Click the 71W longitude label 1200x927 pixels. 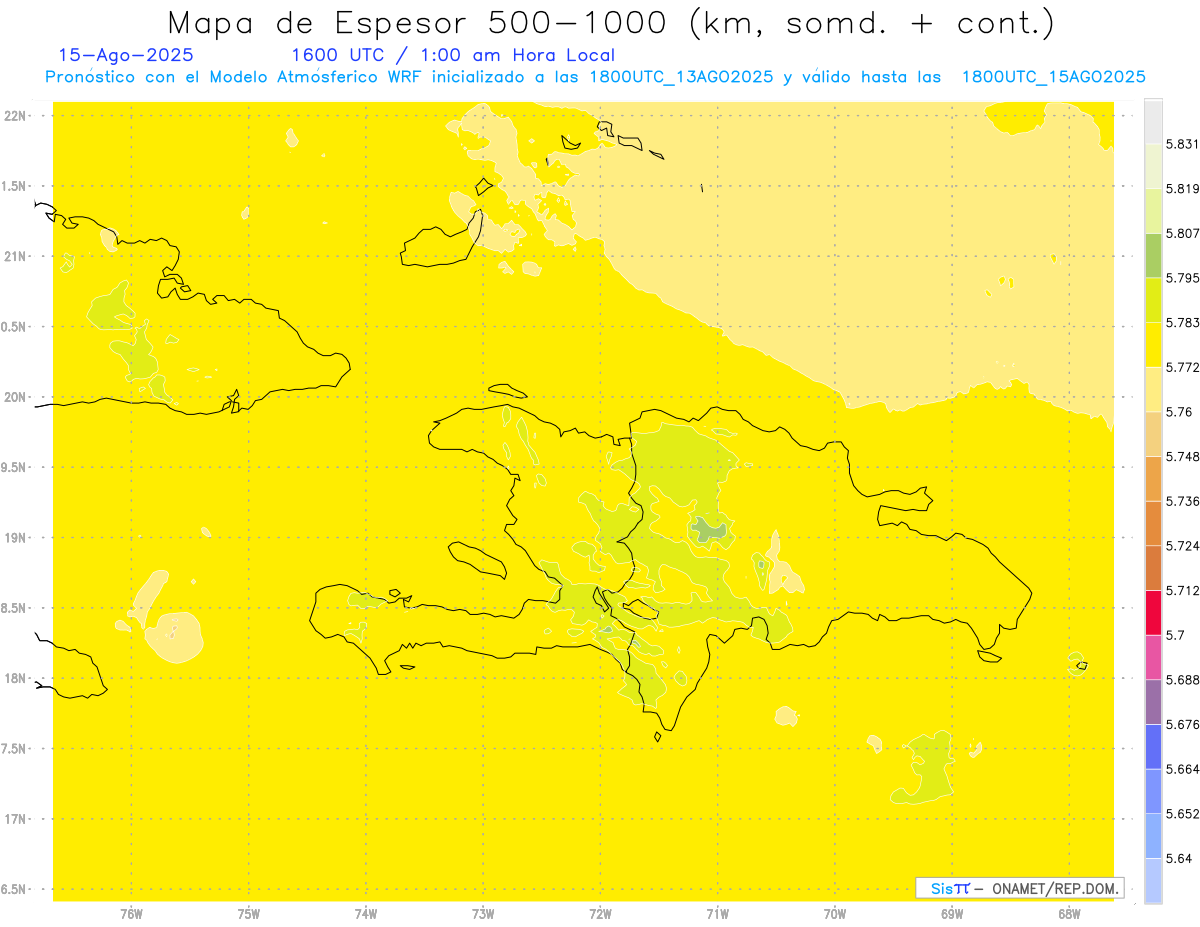click(717, 913)
